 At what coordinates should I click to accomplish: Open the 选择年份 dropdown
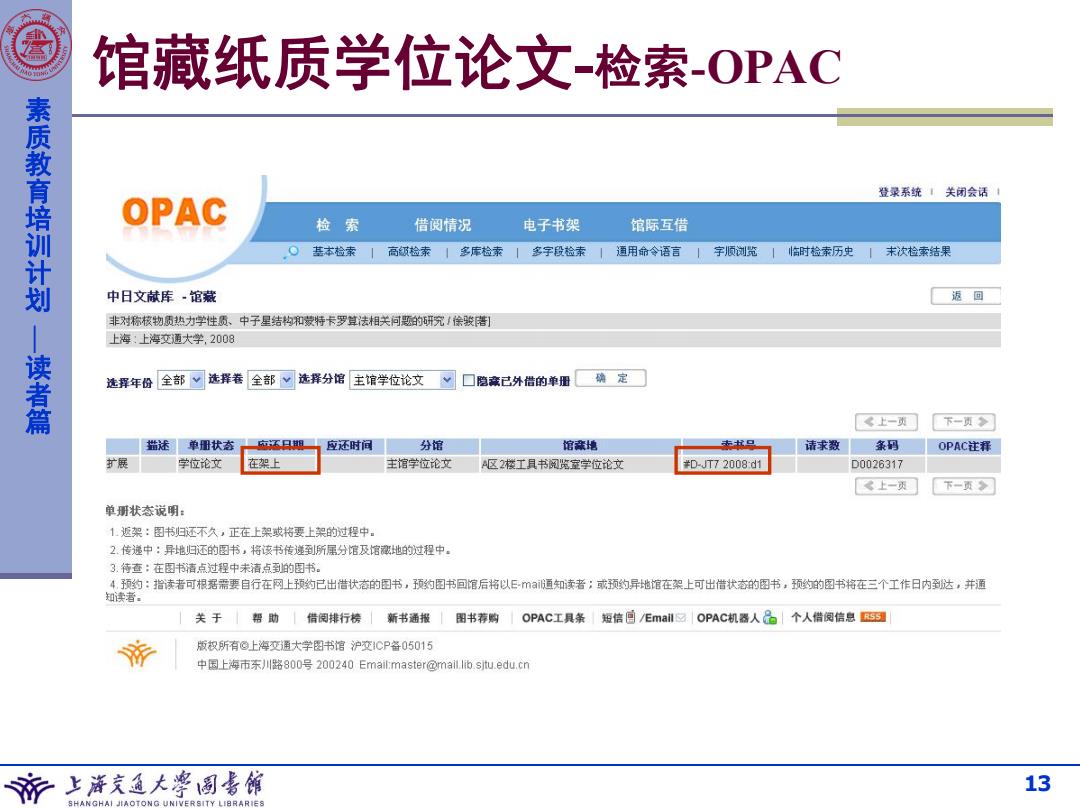pos(180,380)
